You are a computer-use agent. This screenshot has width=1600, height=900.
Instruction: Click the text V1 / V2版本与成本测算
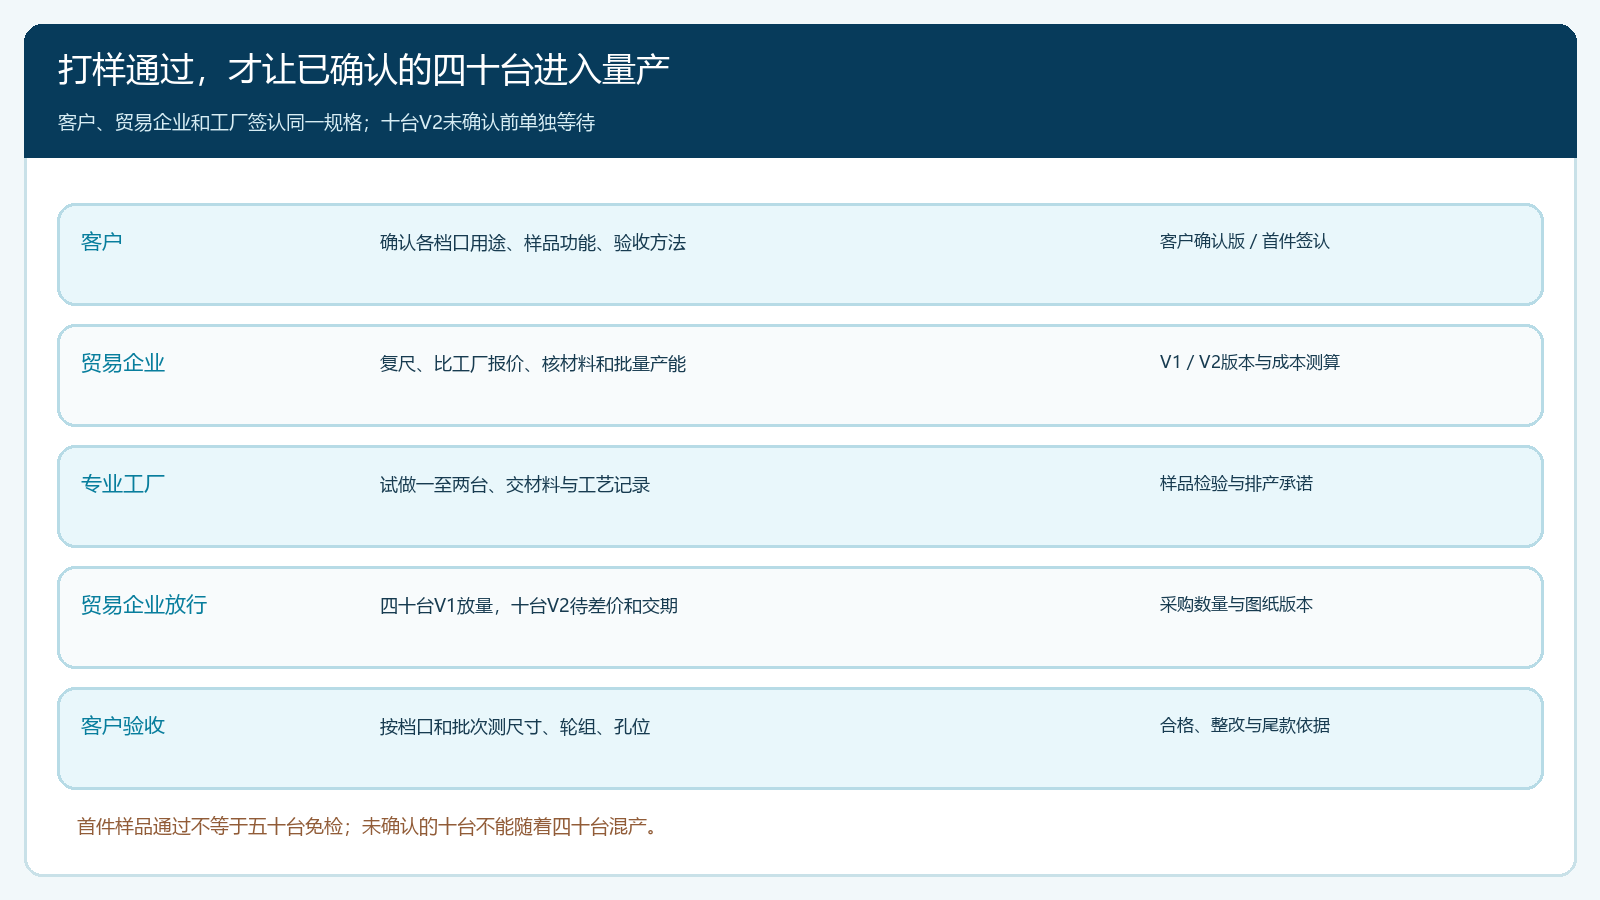pos(1250,362)
